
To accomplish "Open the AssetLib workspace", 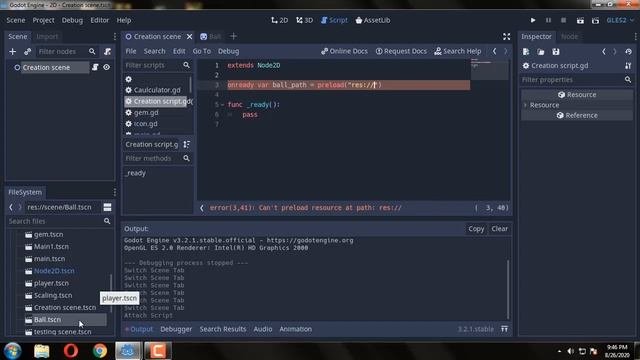I will click(x=373, y=20).
